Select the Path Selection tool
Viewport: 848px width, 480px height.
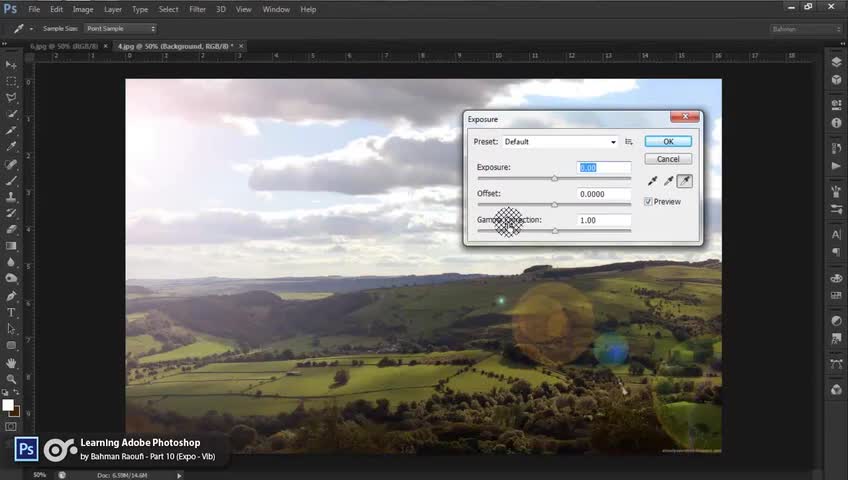(x=11, y=329)
